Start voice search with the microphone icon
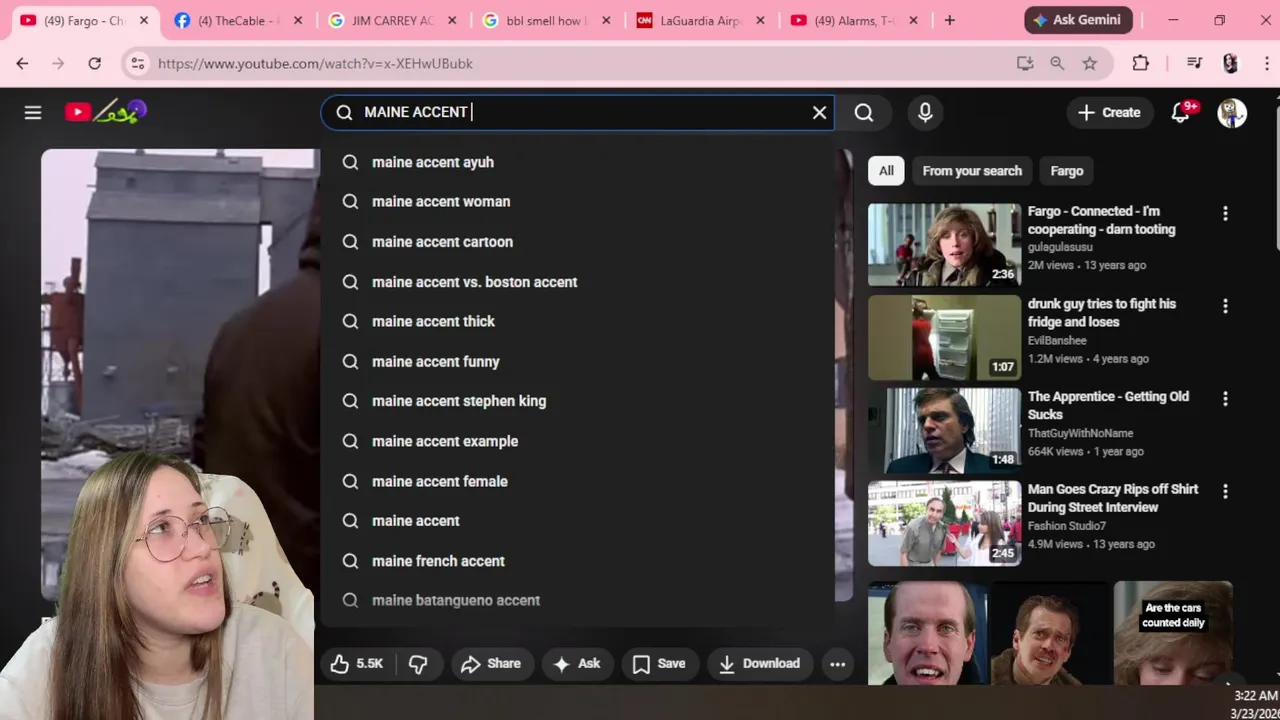Viewport: 1280px width, 720px height. [925, 112]
